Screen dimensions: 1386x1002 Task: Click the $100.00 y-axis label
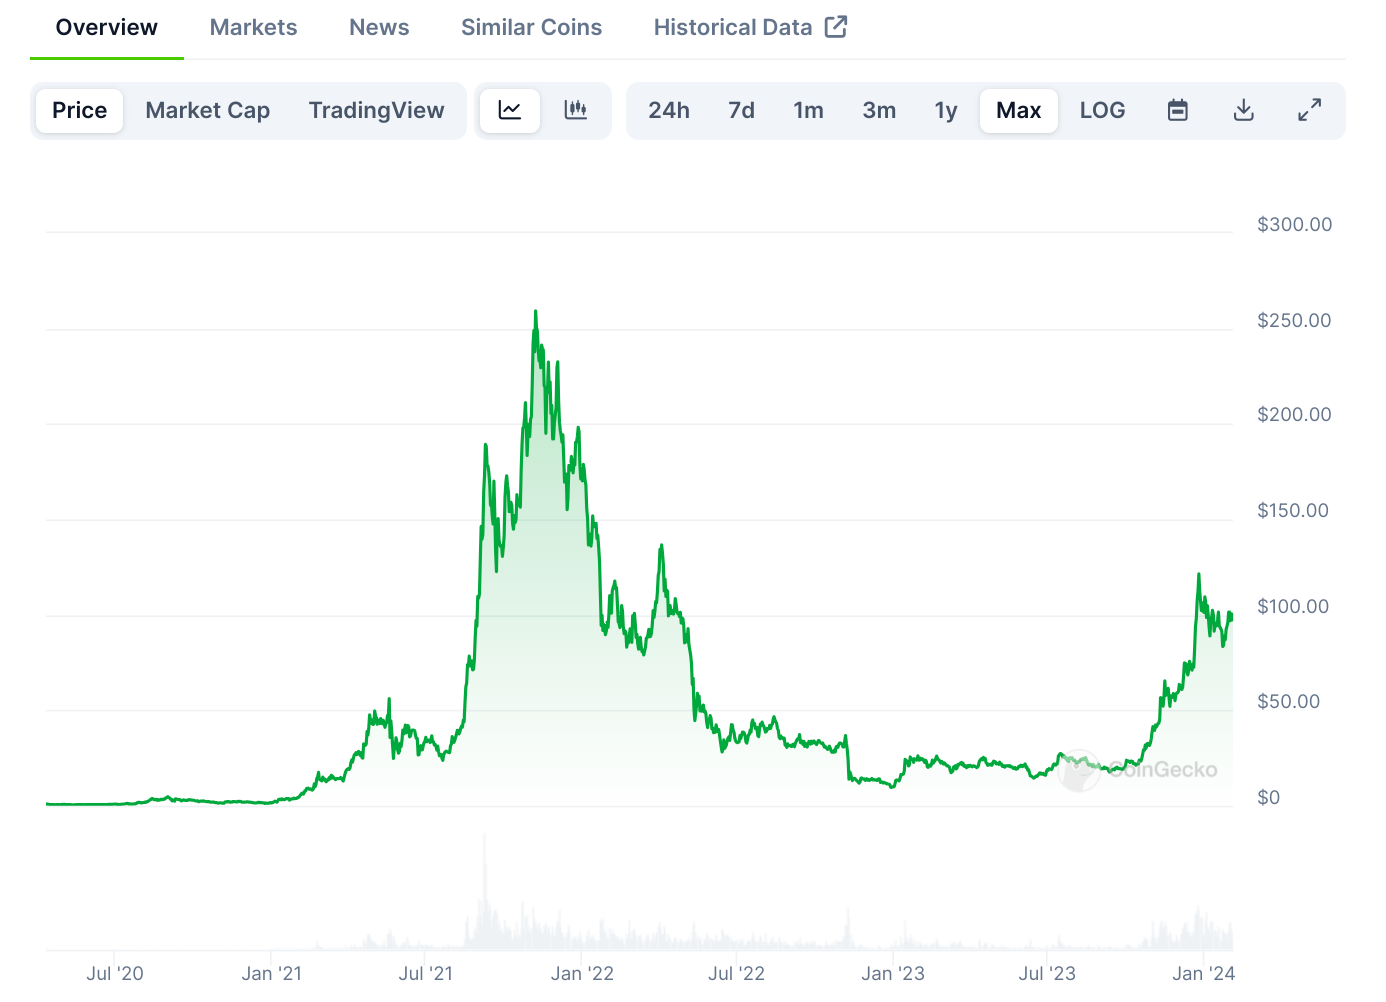coord(1293,606)
